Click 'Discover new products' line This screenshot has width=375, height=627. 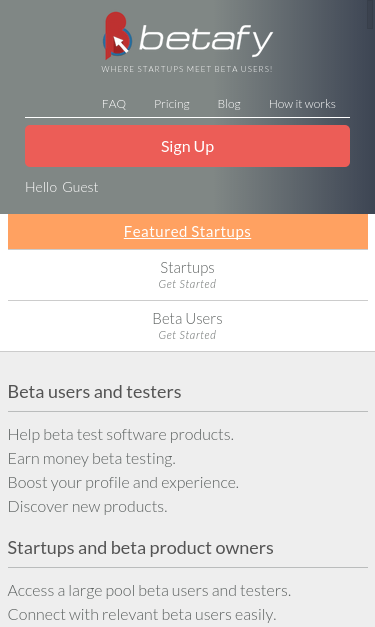tap(88, 507)
